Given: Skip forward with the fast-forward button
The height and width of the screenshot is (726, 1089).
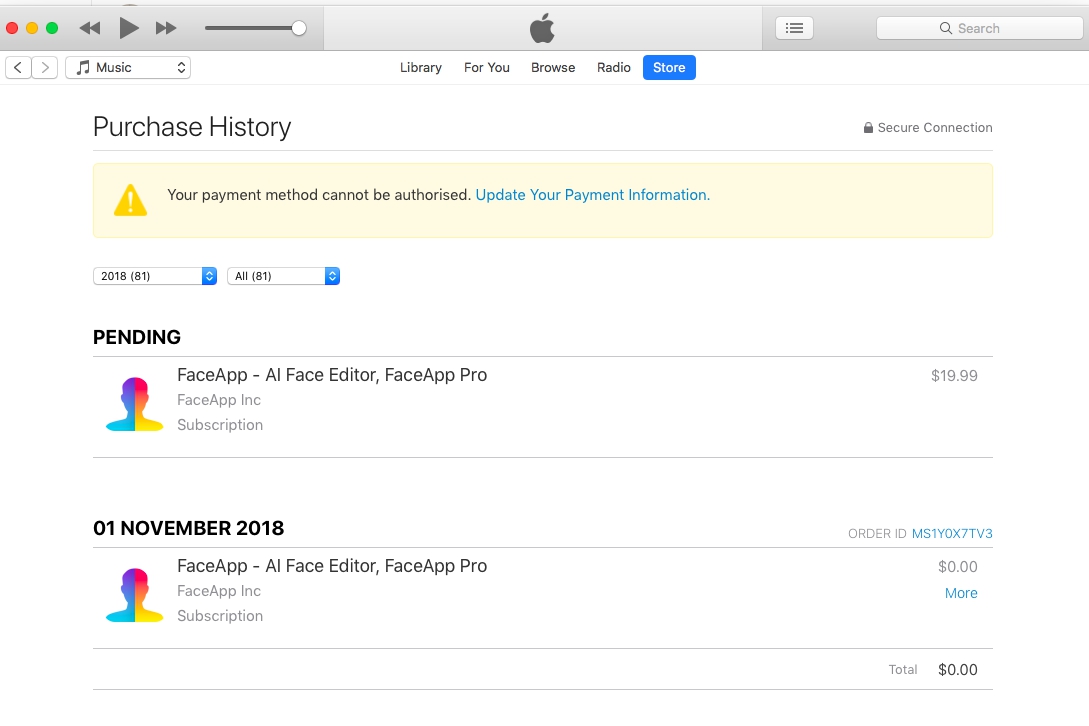Looking at the screenshot, I should 166,28.
